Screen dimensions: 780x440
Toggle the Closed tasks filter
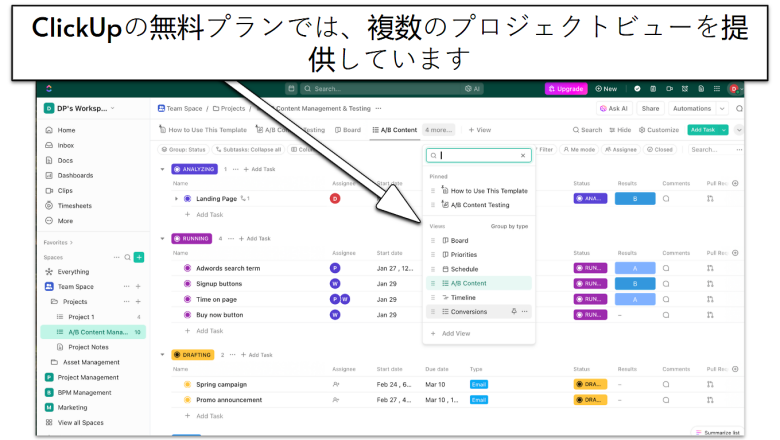[x=660, y=149]
